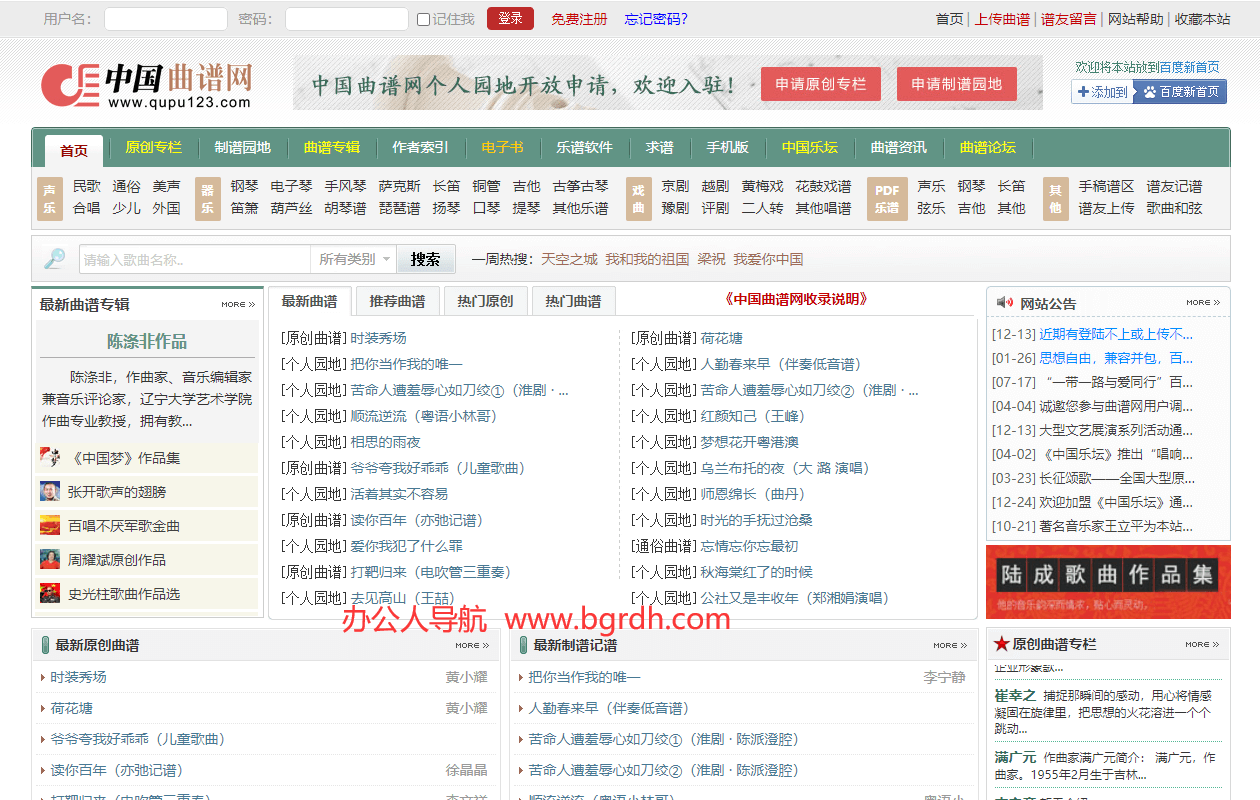The image size is (1260, 800).
Task: Switch to the 推荐曲谱 tab
Action: pos(397,301)
